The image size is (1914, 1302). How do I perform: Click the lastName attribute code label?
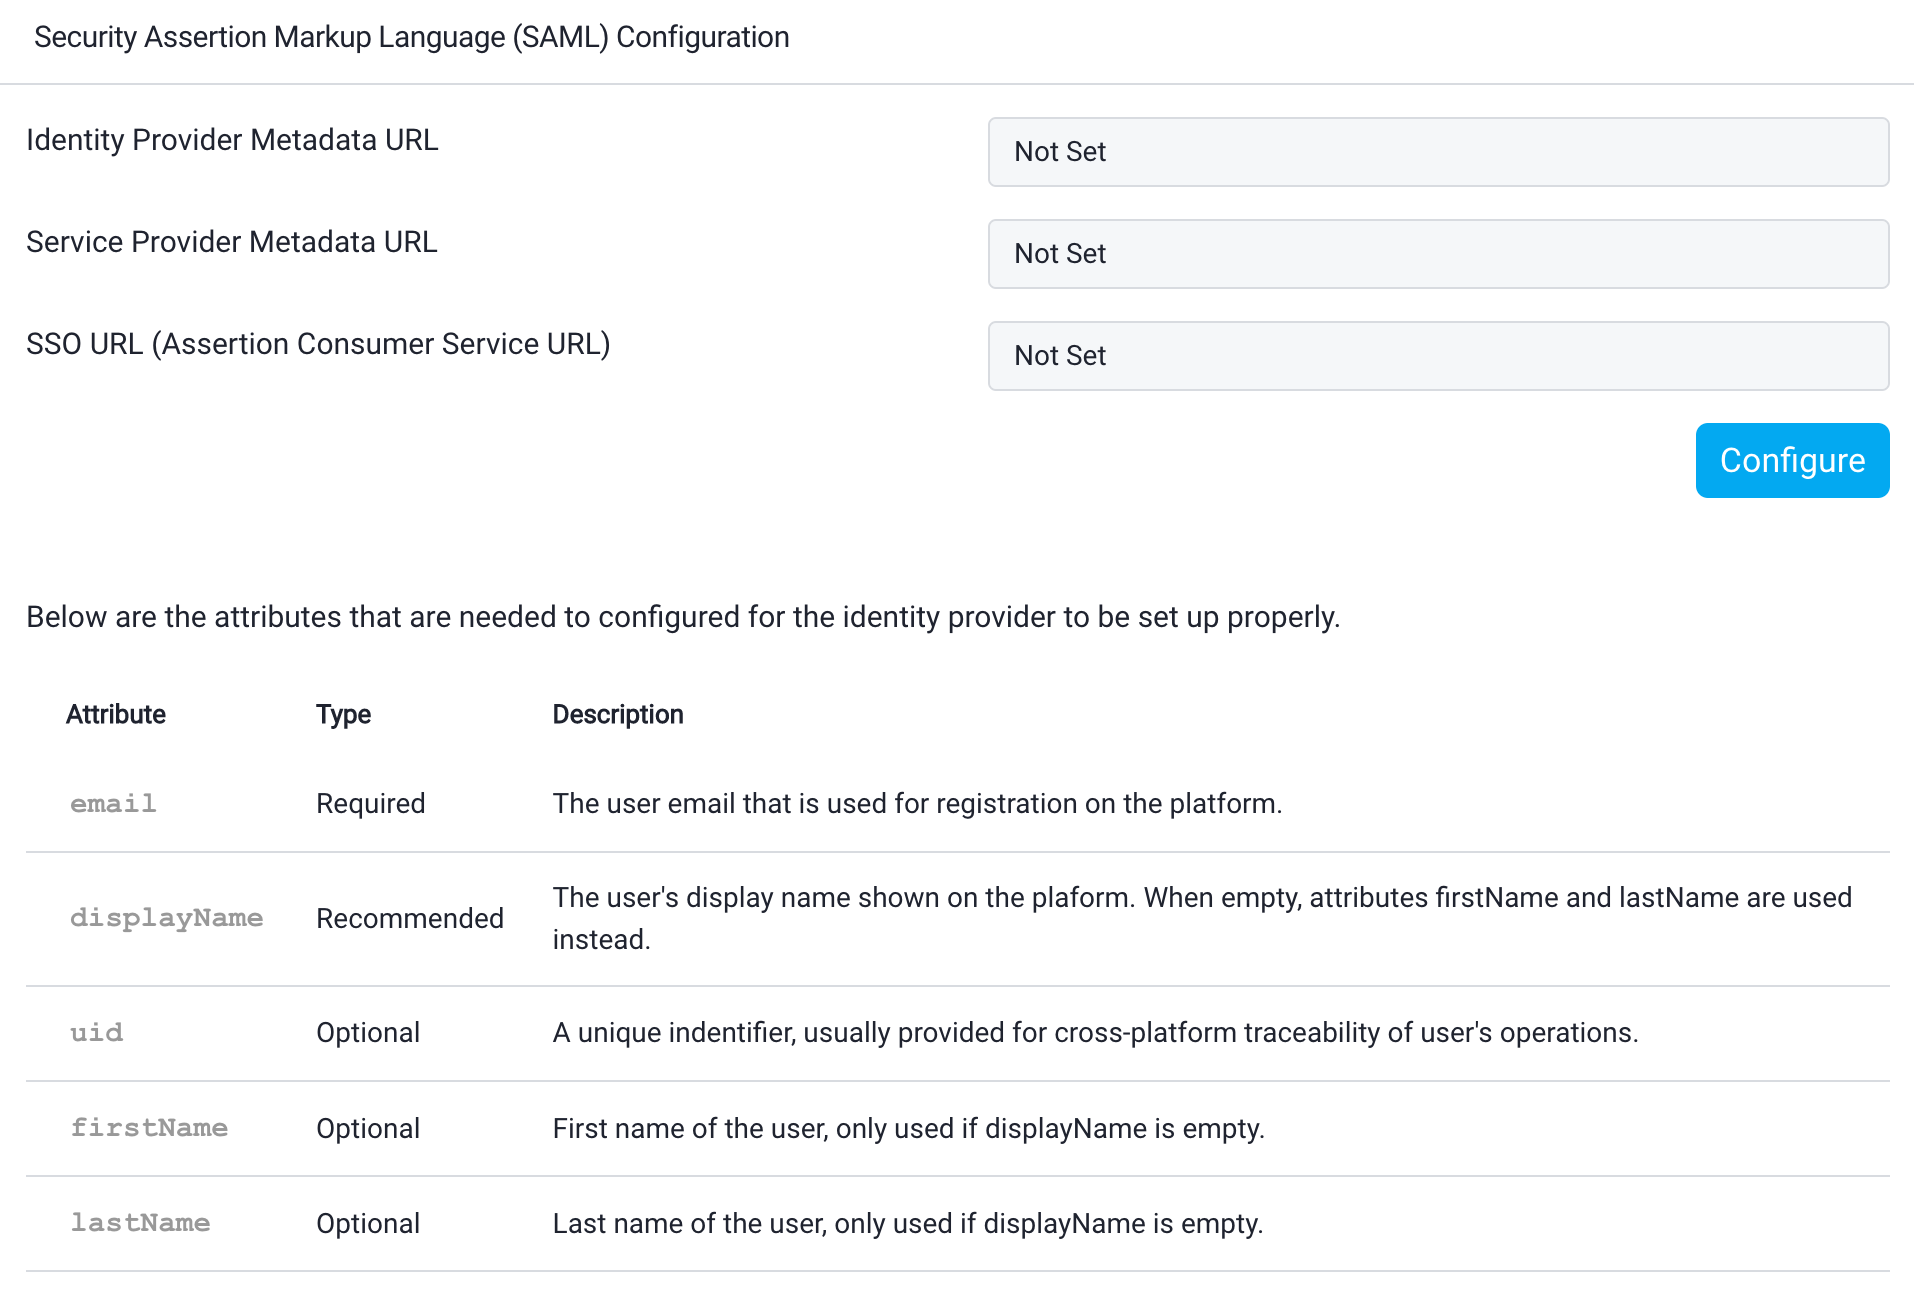pos(140,1223)
